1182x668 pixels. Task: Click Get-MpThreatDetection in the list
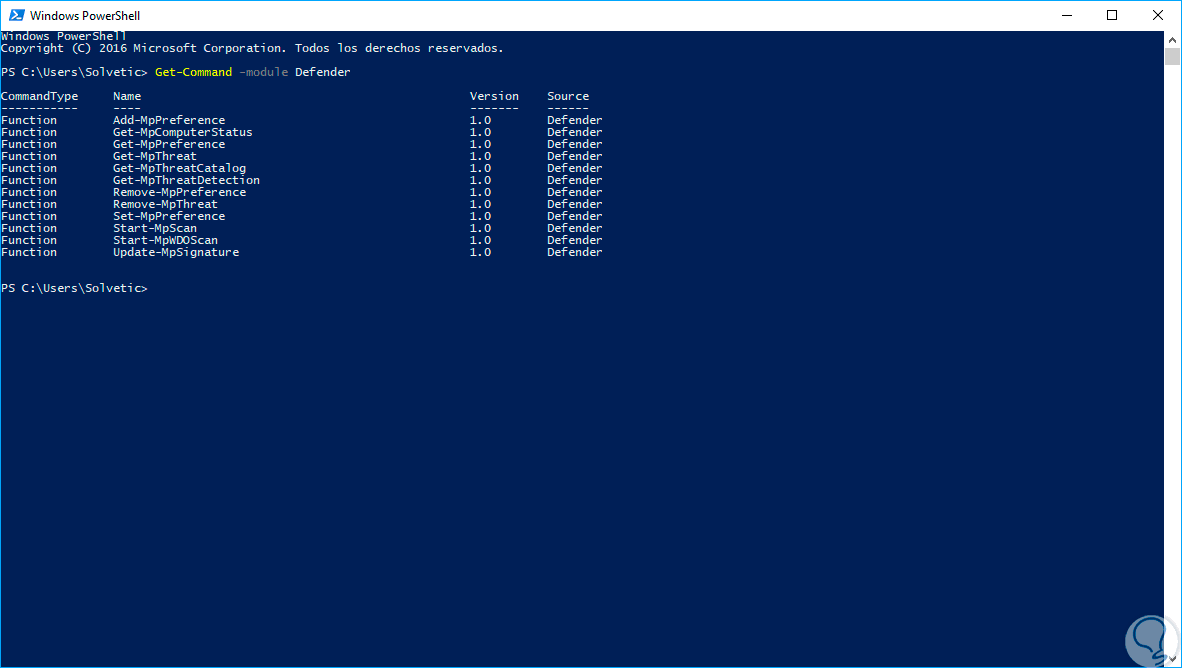pos(186,180)
